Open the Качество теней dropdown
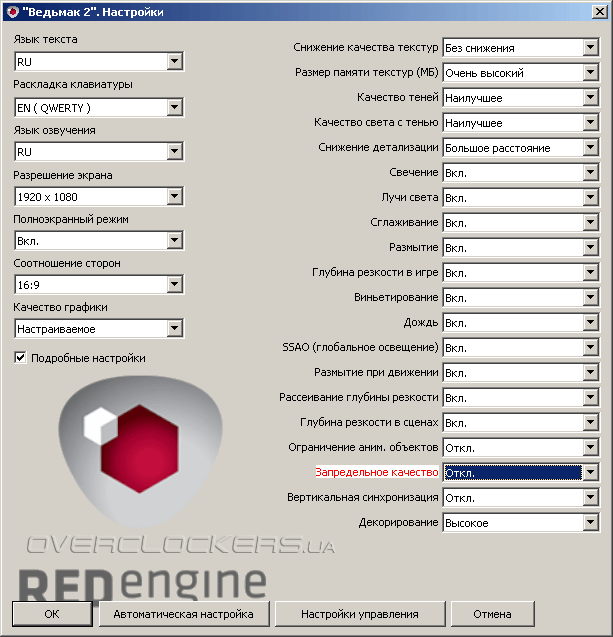This screenshot has width=613, height=637. 521,98
